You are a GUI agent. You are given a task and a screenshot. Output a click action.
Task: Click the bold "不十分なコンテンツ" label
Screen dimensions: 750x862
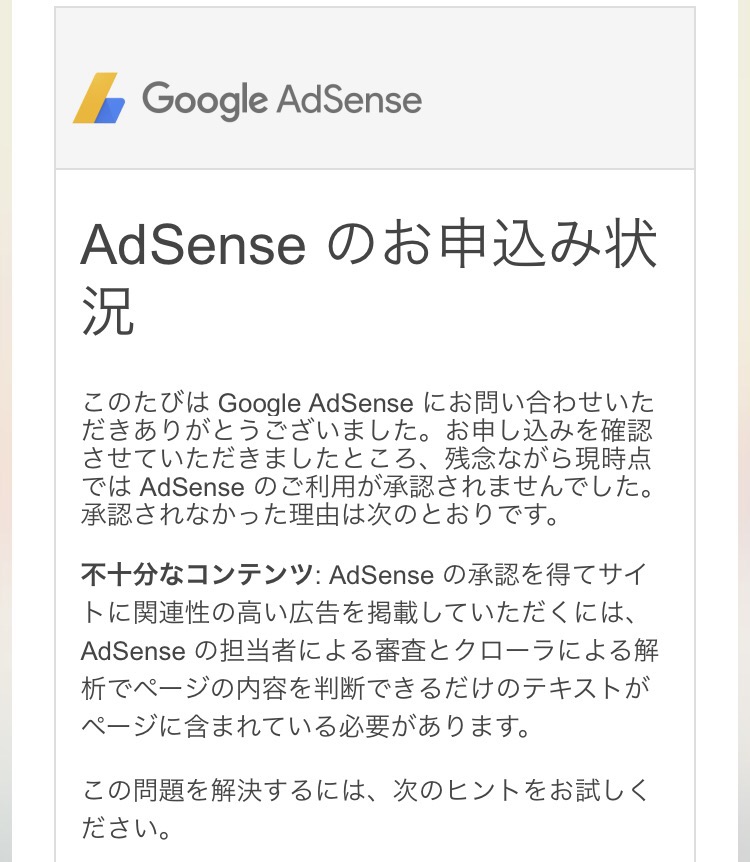tap(197, 576)
